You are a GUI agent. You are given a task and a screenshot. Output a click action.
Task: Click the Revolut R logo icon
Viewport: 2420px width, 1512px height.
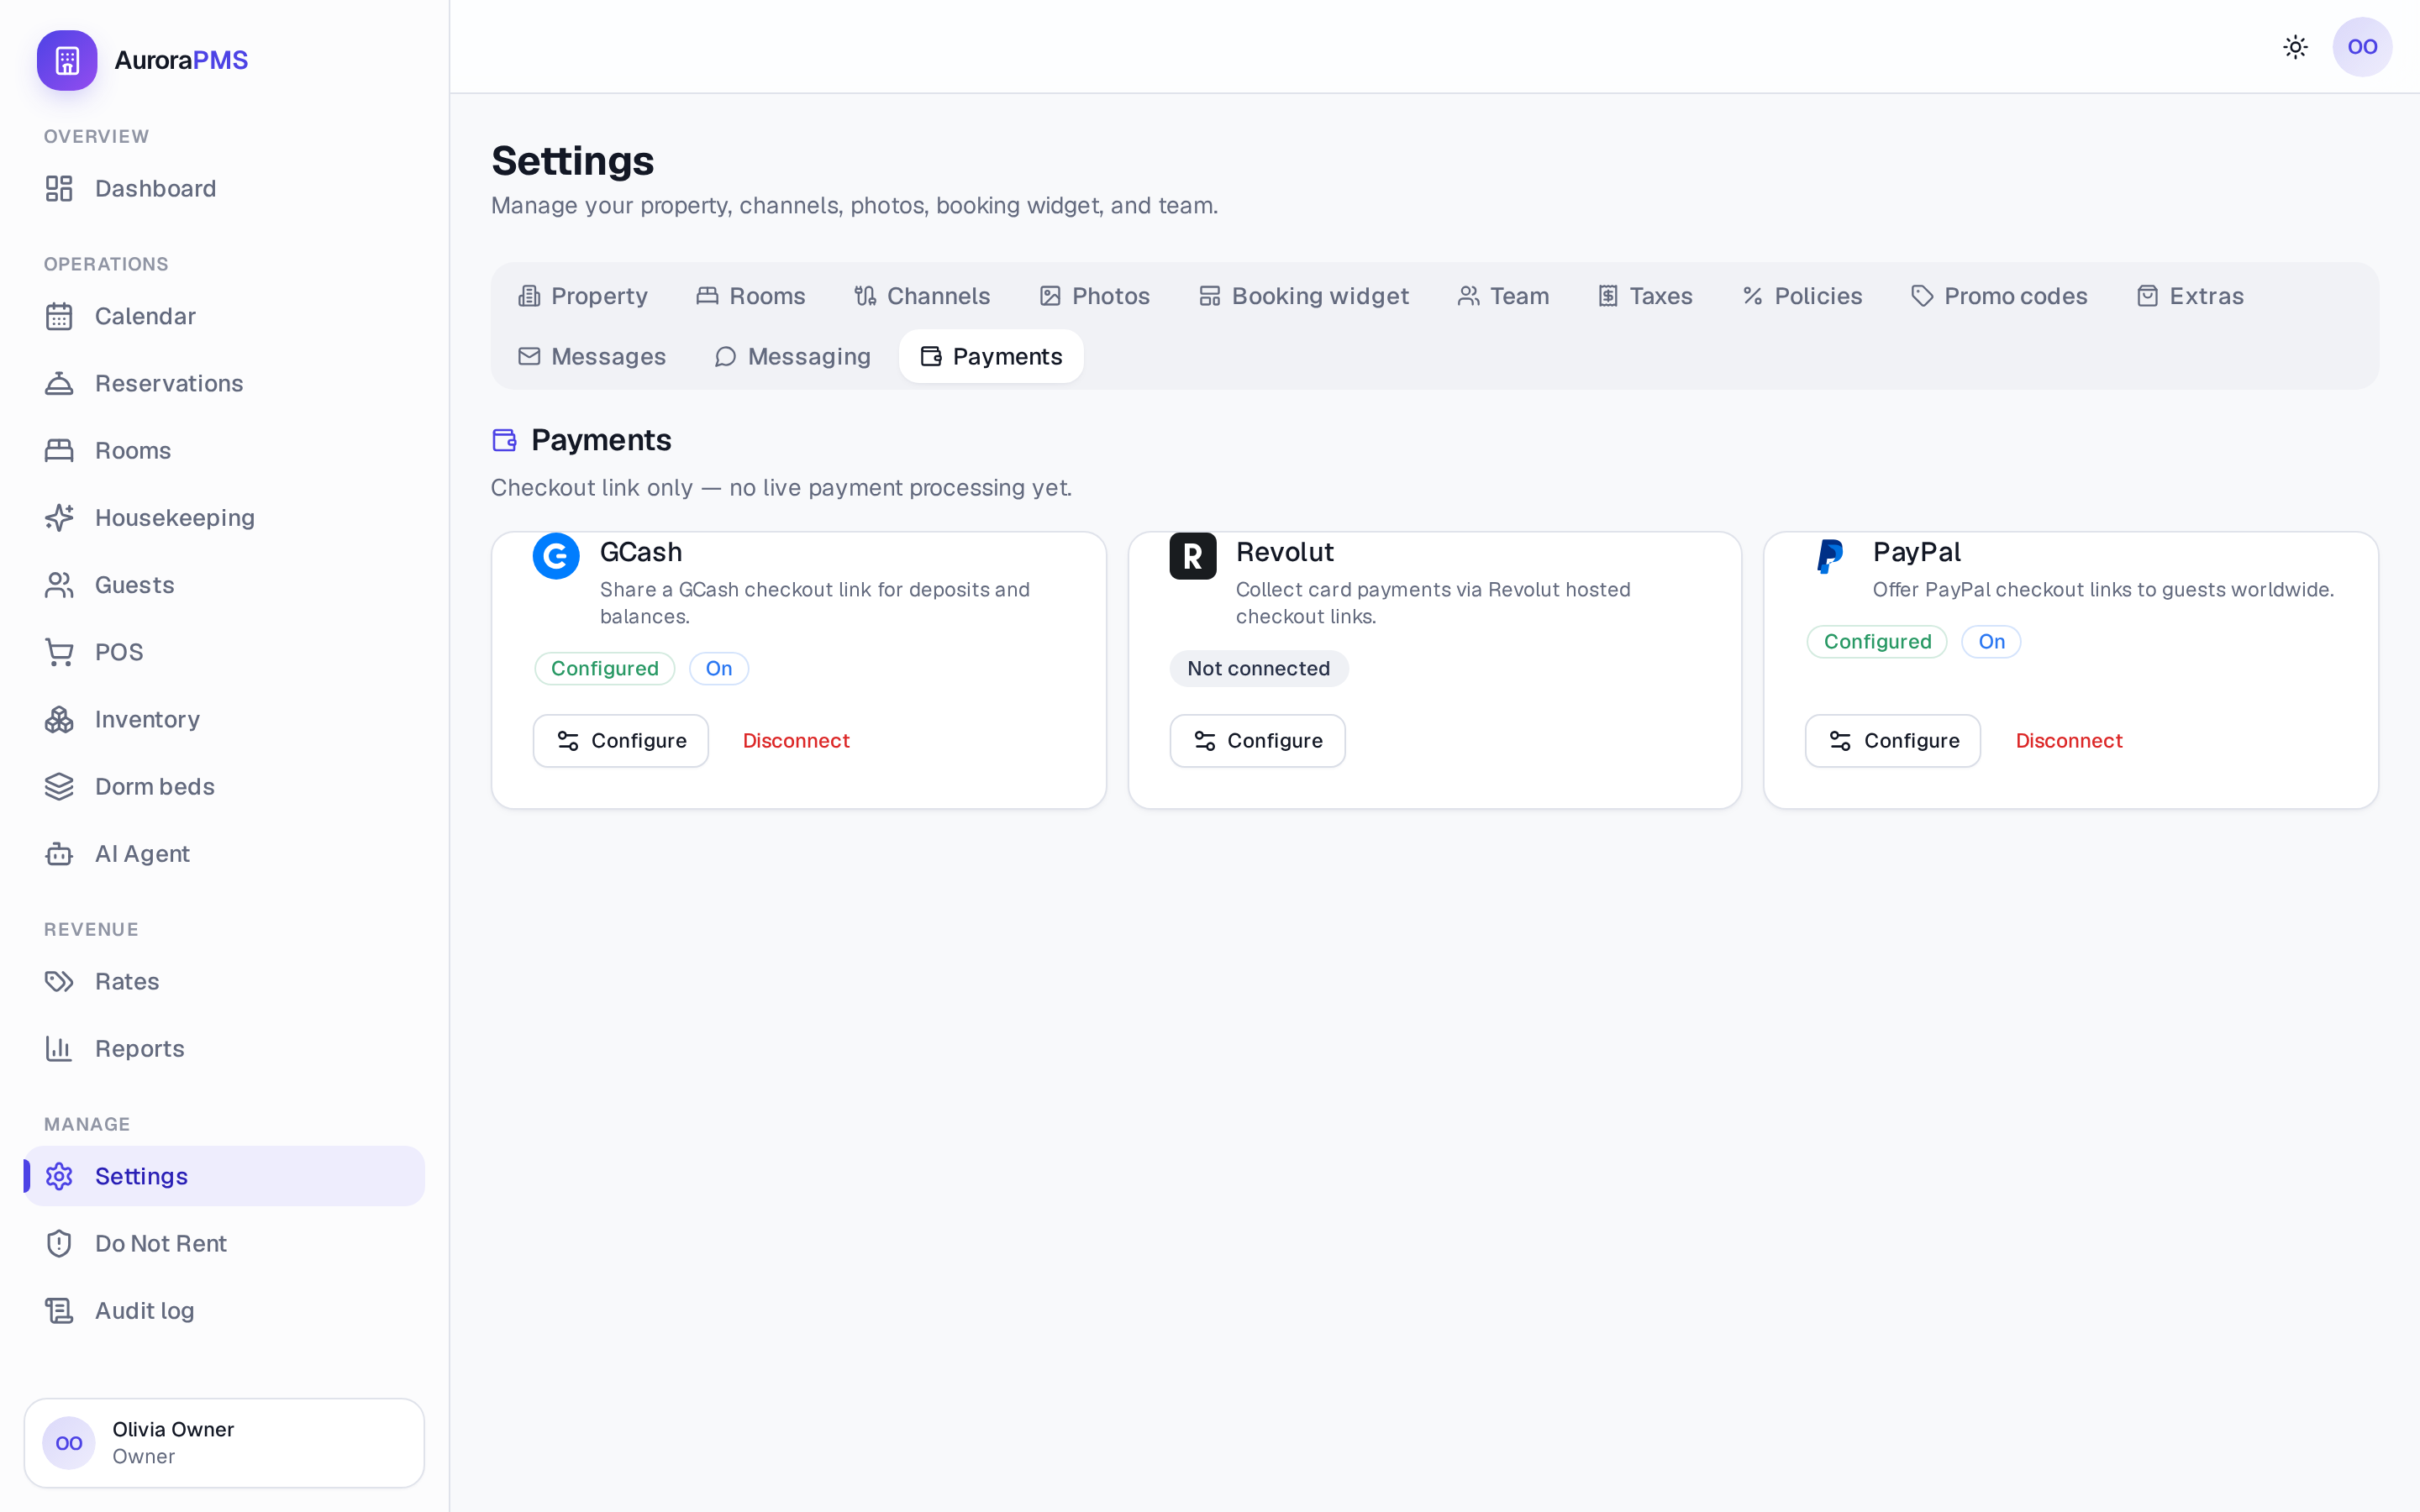click(x=1193, y=556)
